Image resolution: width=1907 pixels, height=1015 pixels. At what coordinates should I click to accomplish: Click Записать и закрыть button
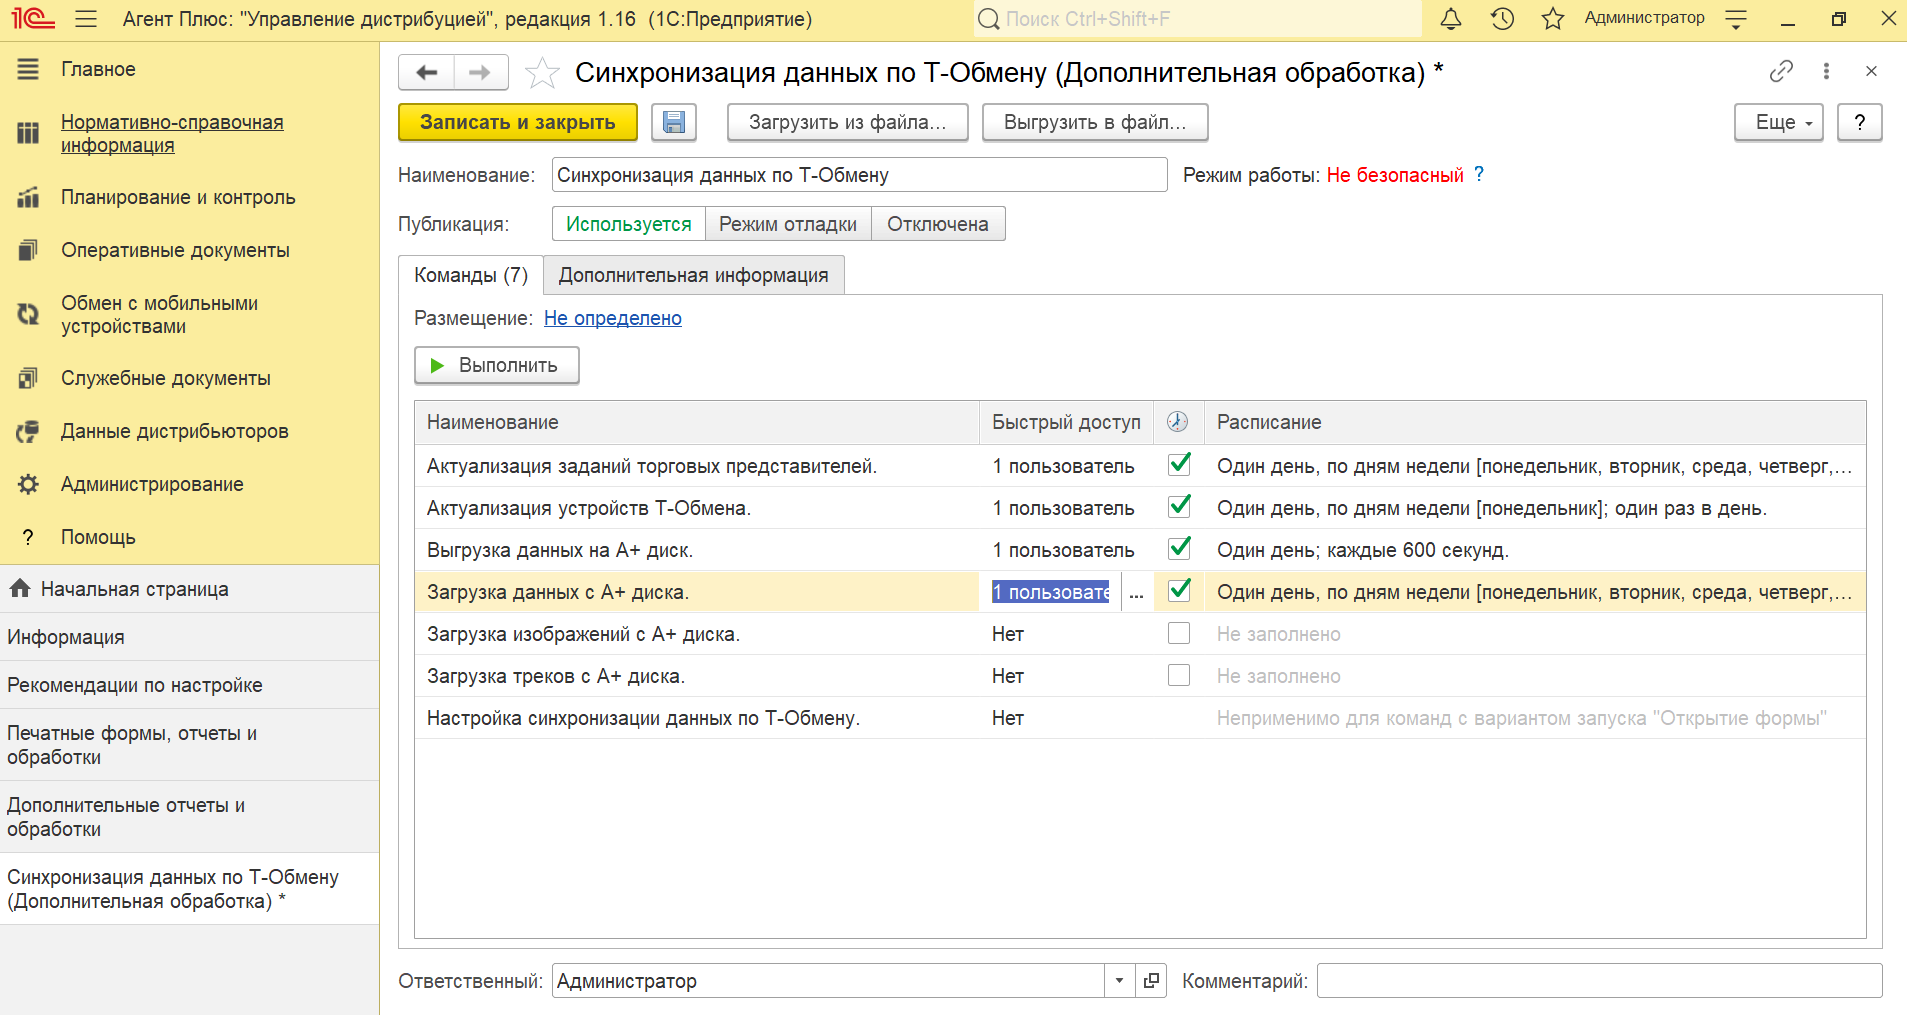coord(518,122)
